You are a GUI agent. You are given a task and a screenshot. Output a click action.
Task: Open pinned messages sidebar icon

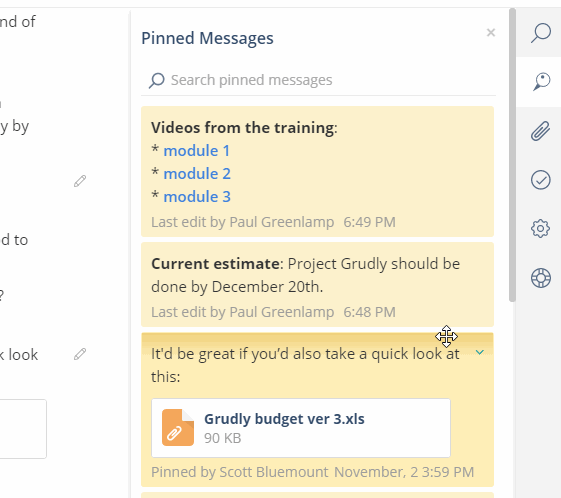pyautogui.click(x=541, y=82)
